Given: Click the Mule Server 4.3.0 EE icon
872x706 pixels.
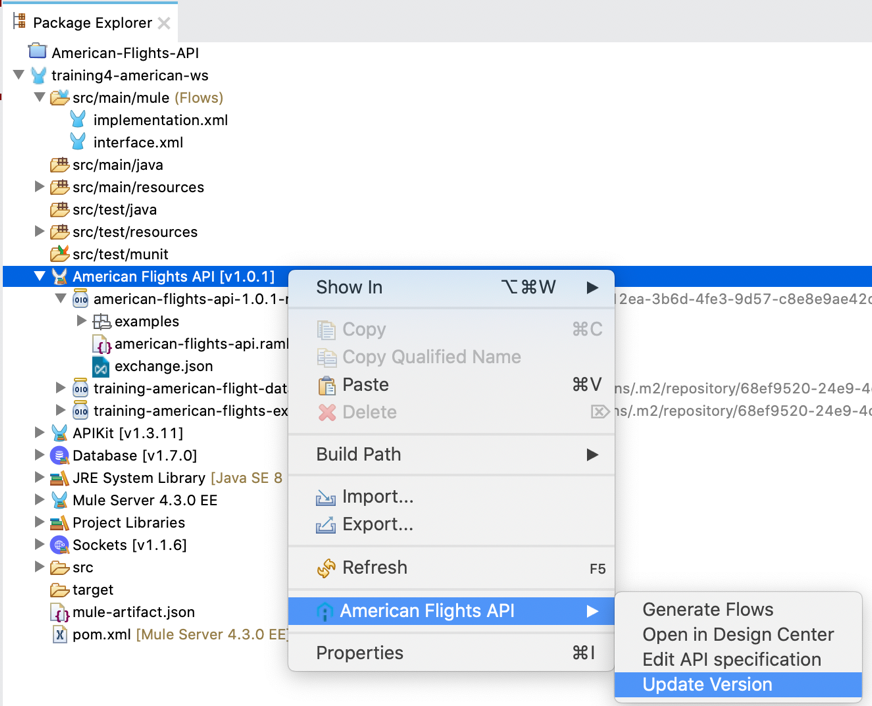Looking at the screenshot, I should pyautogui.click(x=60, y=500).
